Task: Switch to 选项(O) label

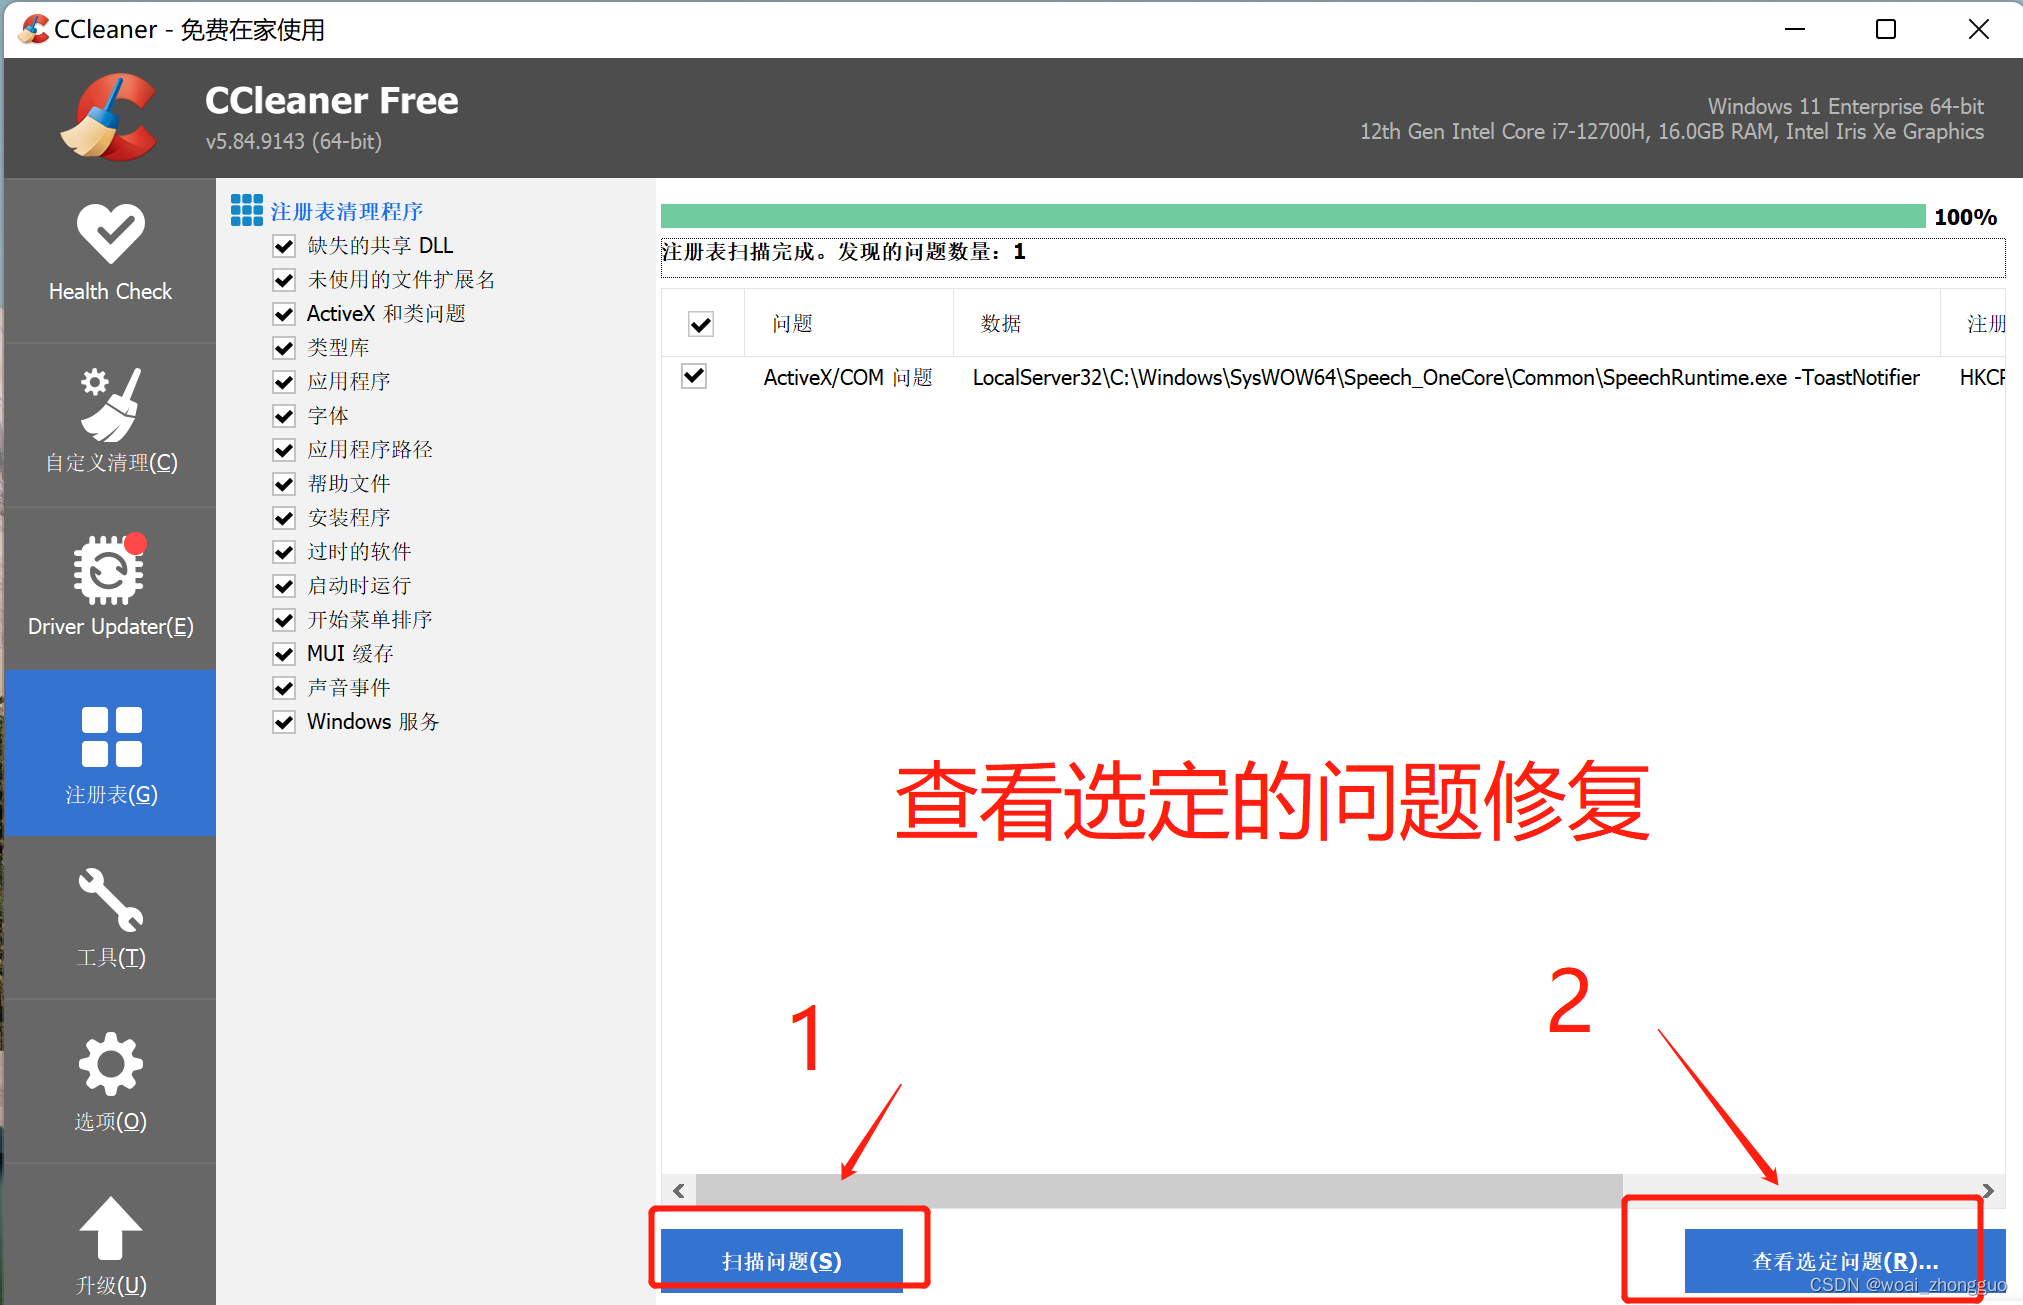Action: pos(111,1122)
